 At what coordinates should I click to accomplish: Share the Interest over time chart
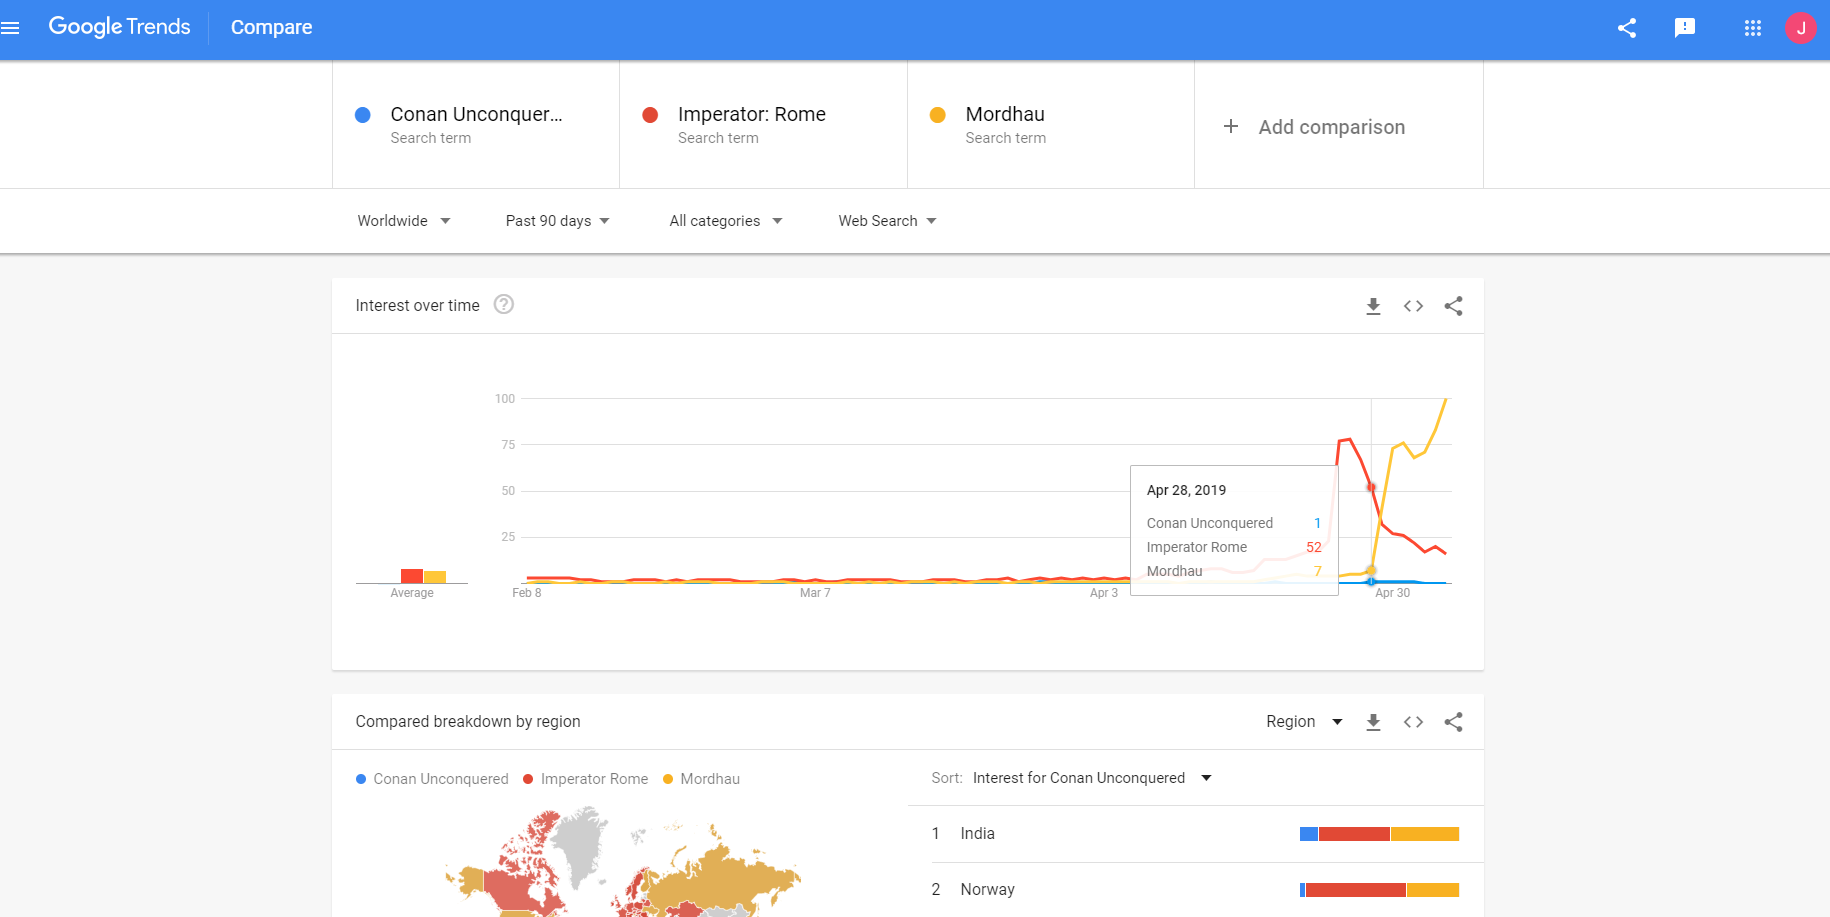point(1453,306)
